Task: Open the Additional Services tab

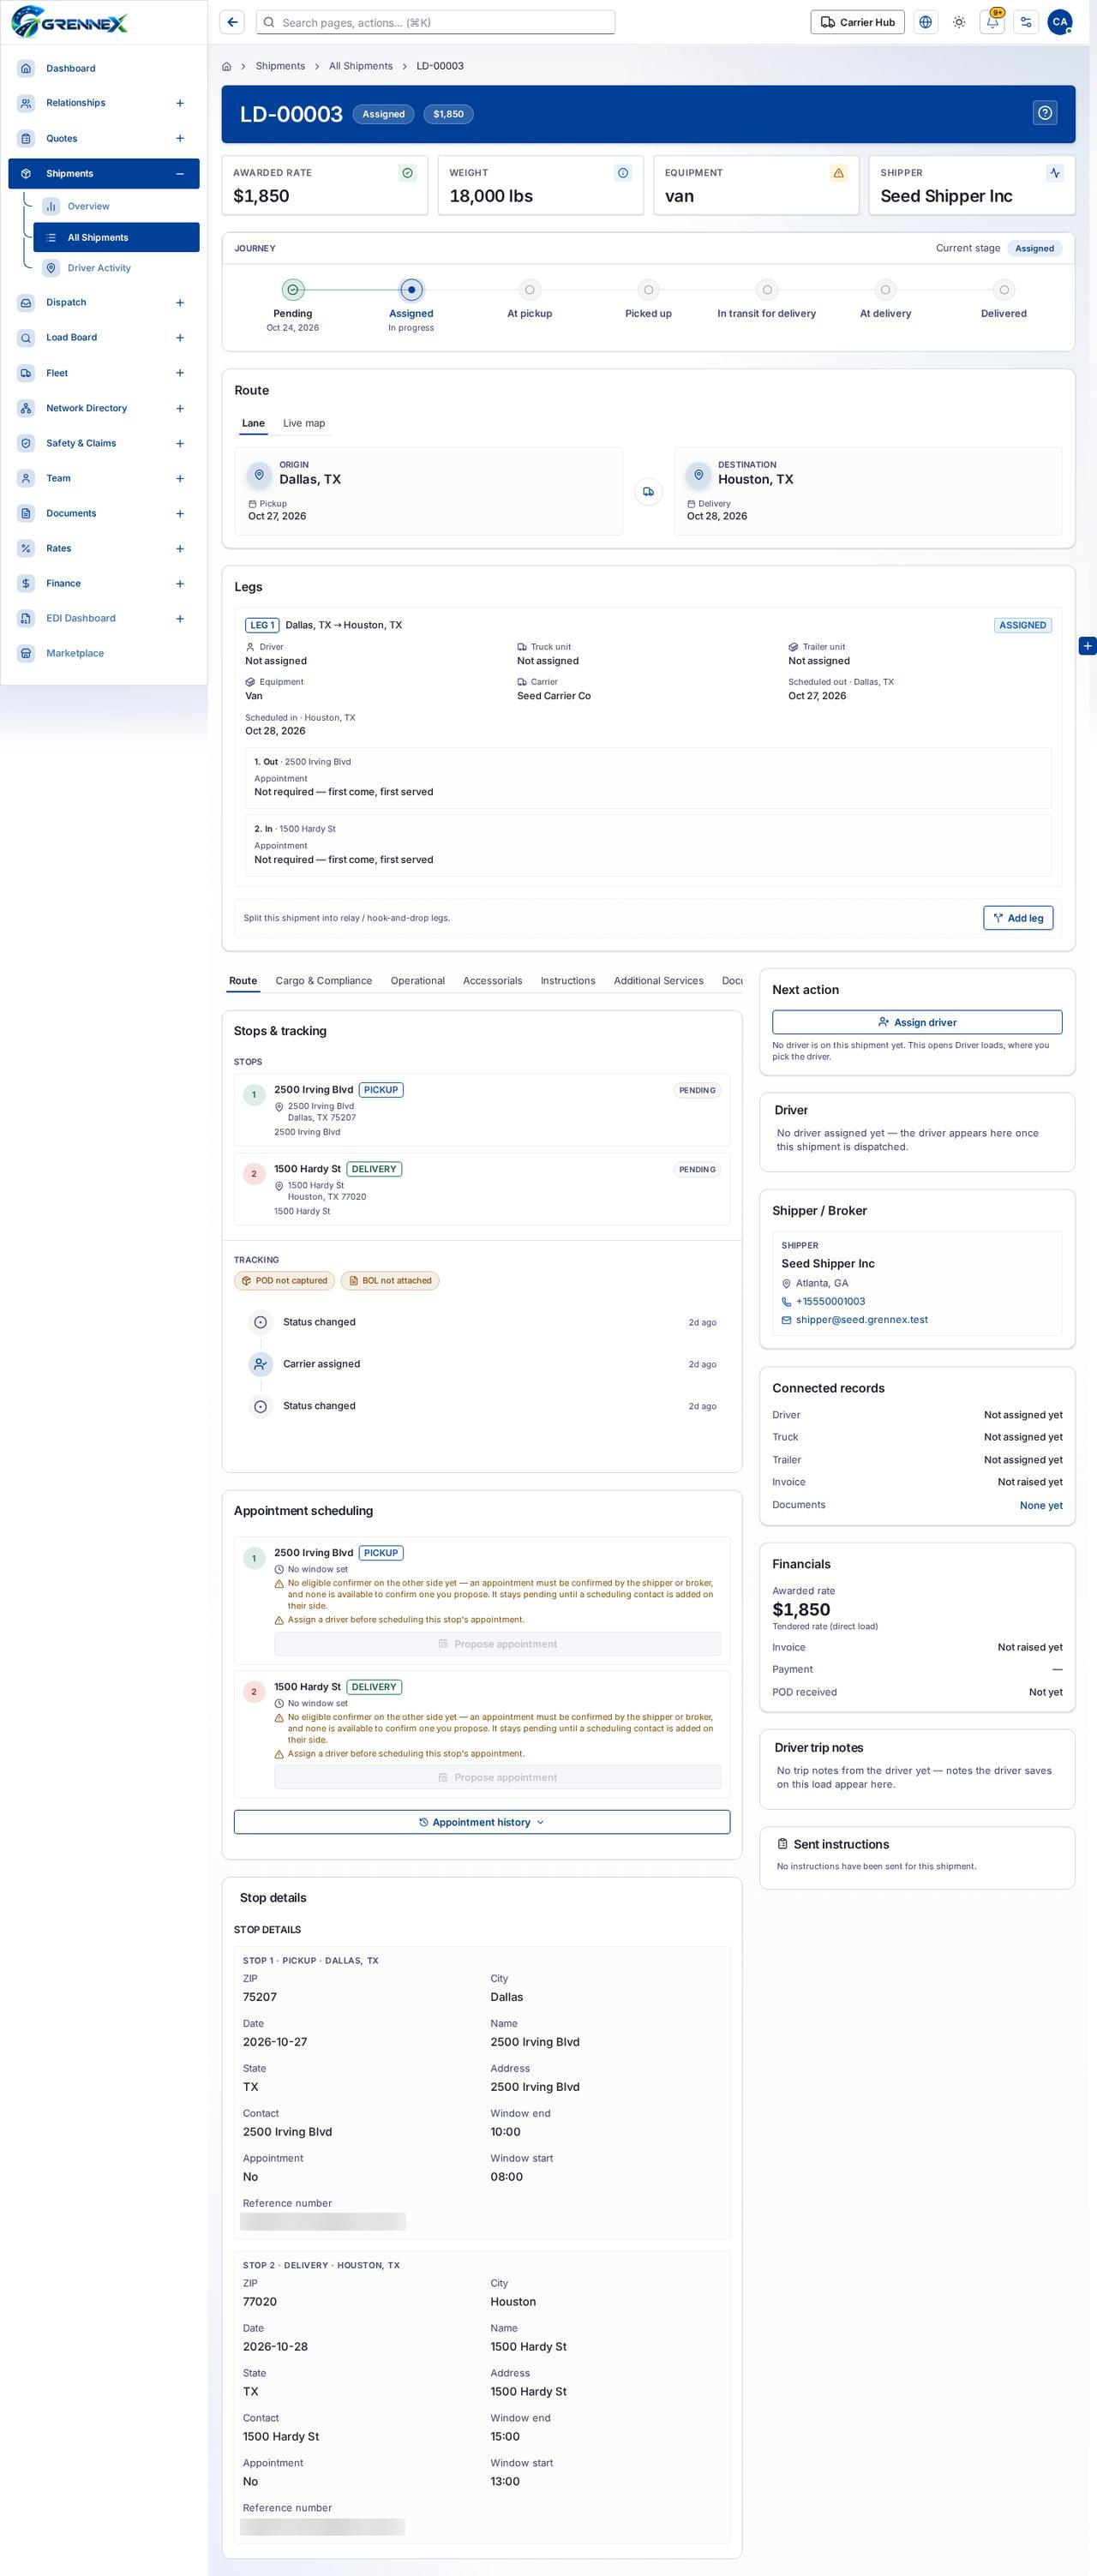Action: (658, 981)
